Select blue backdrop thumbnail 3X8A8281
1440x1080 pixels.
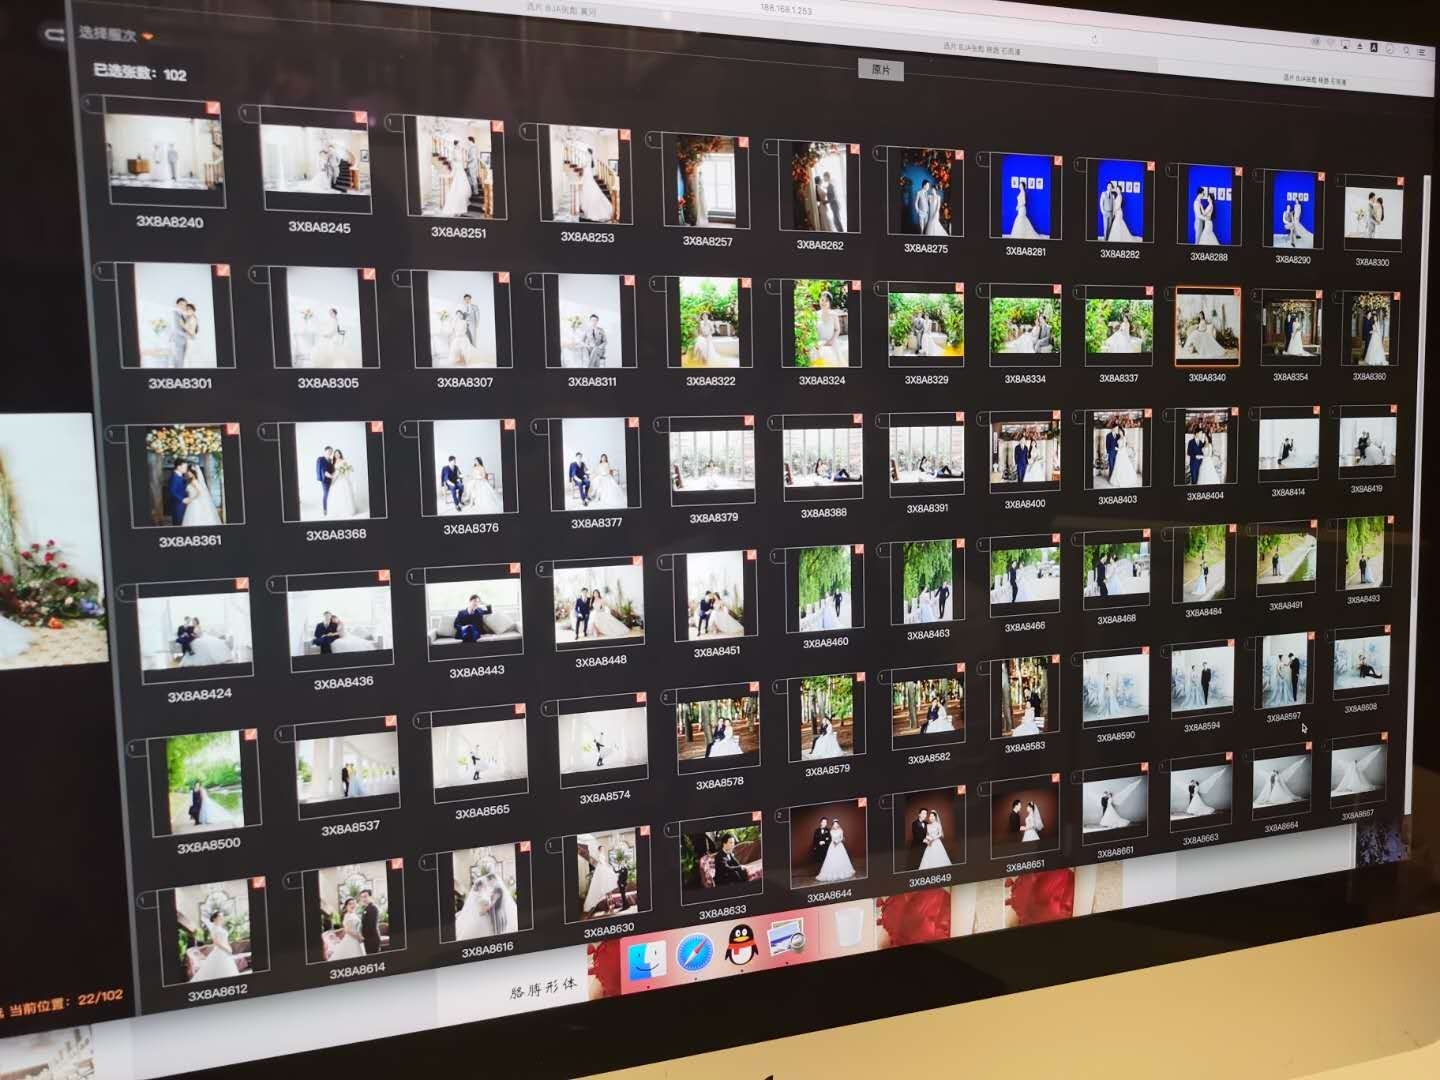click(1025, 196)
